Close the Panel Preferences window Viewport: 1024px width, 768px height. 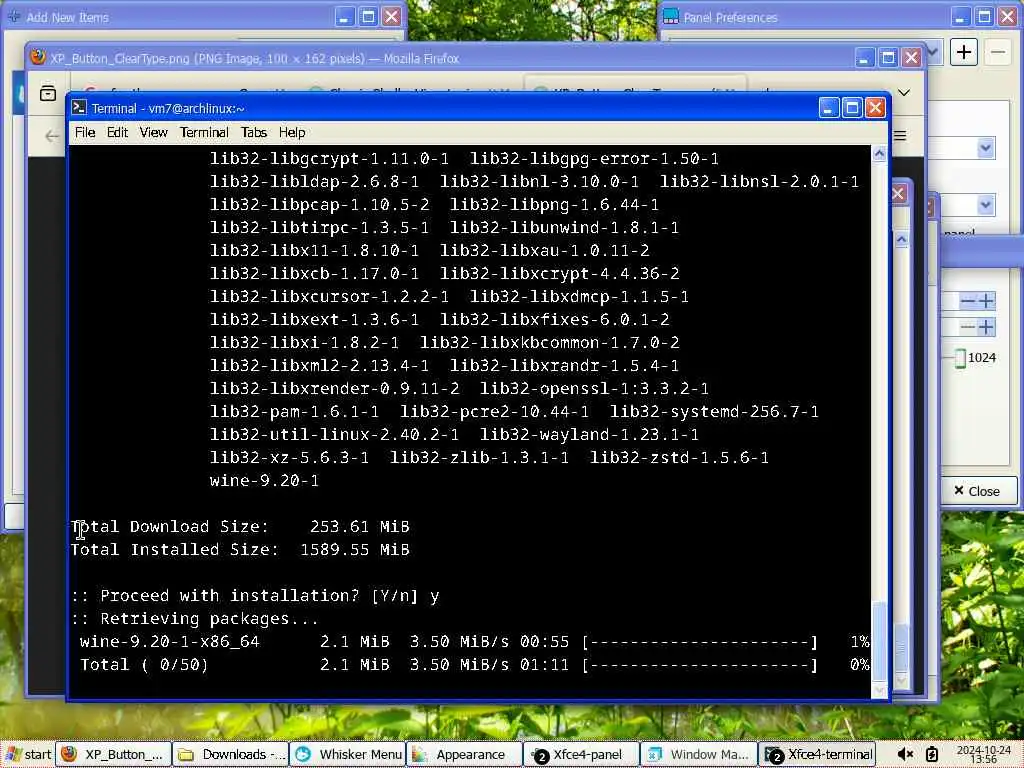(1008, 17)
